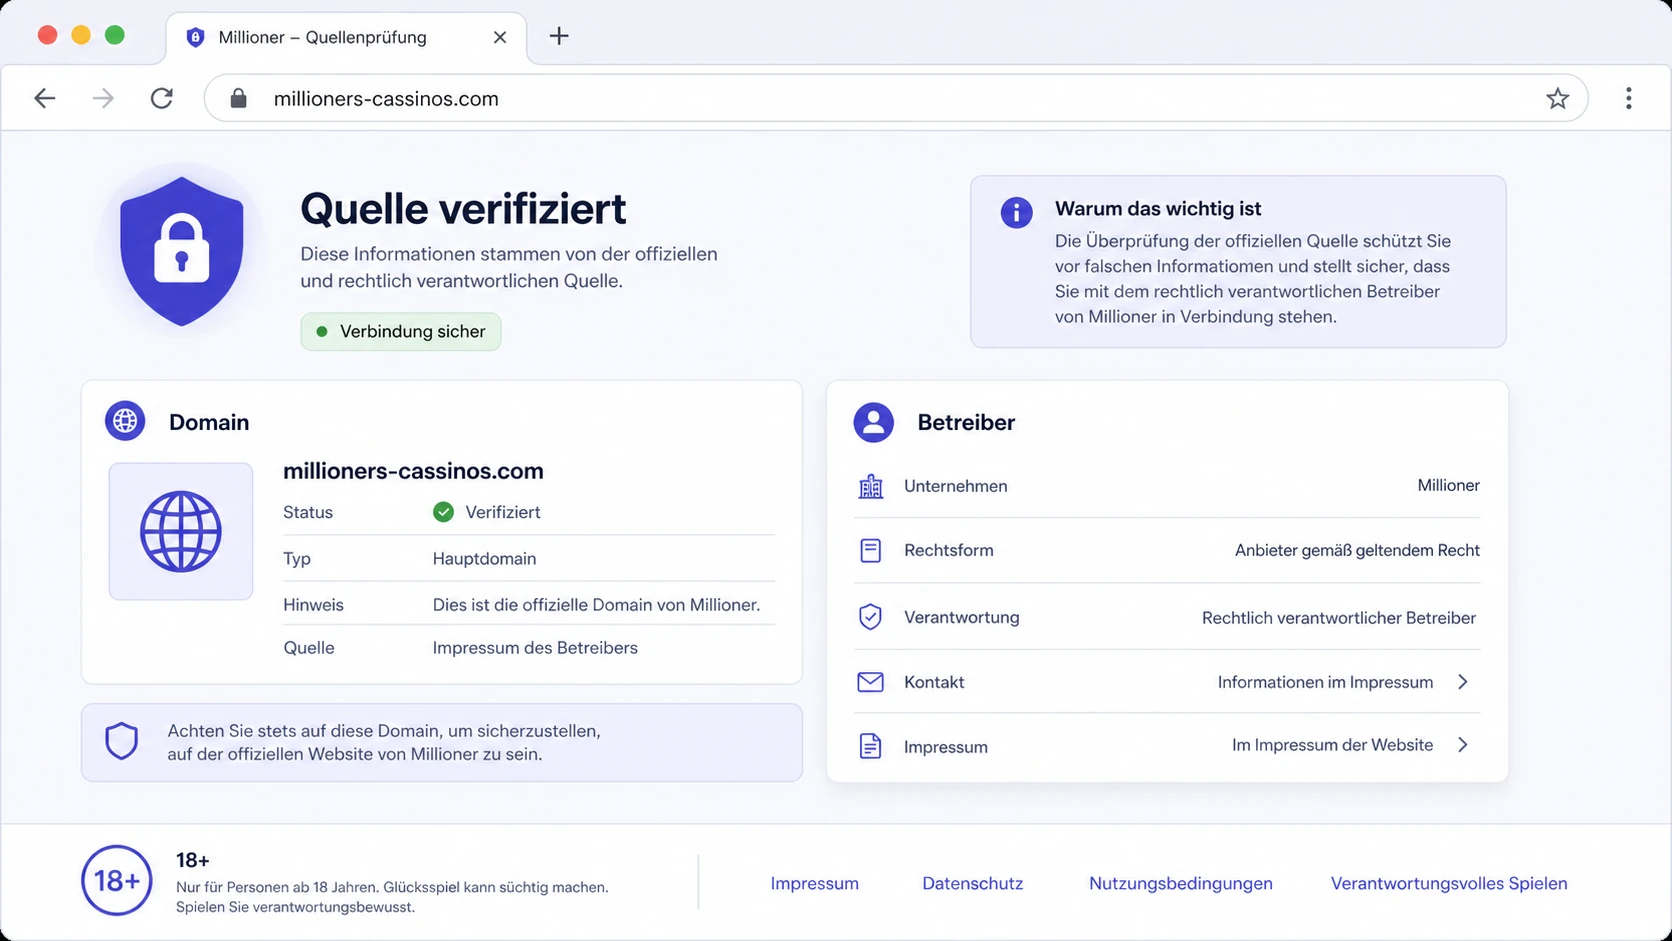This screenshot has height=941, width=1672.
Task: Click the shield outline icon in domain notice
Action: pos(122,741)
